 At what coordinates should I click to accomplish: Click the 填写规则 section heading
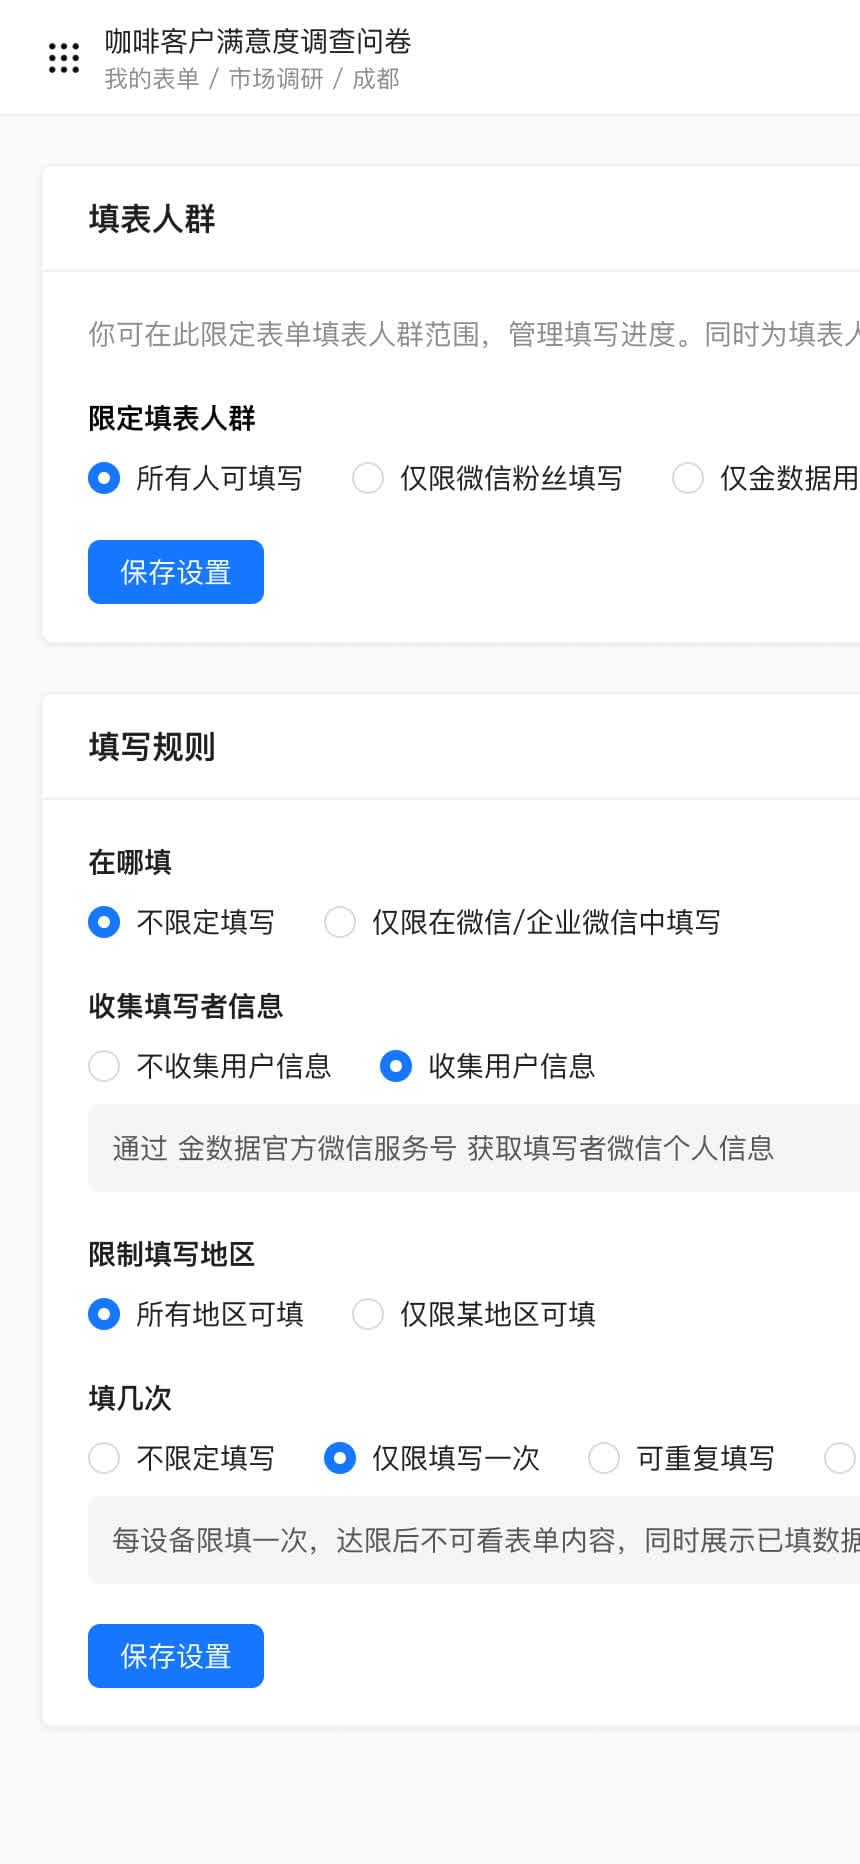[x=152, y=747]
